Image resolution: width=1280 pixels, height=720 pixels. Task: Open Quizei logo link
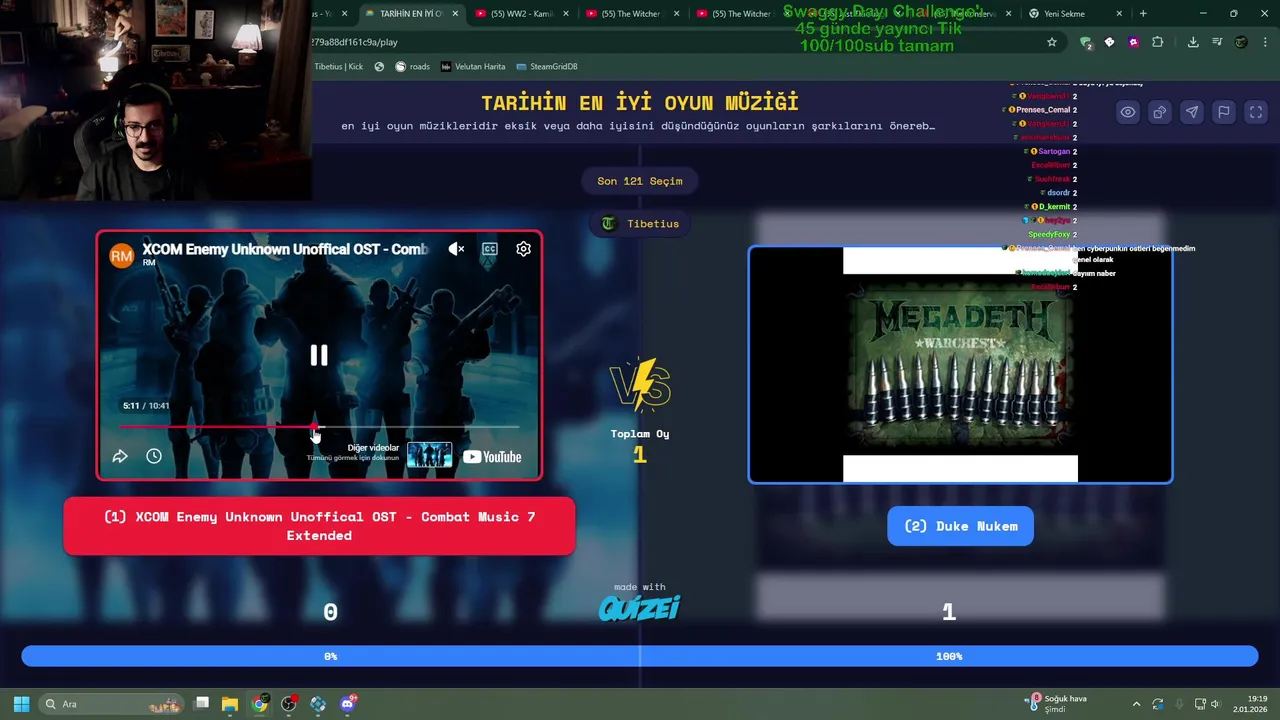pos(639,608)
